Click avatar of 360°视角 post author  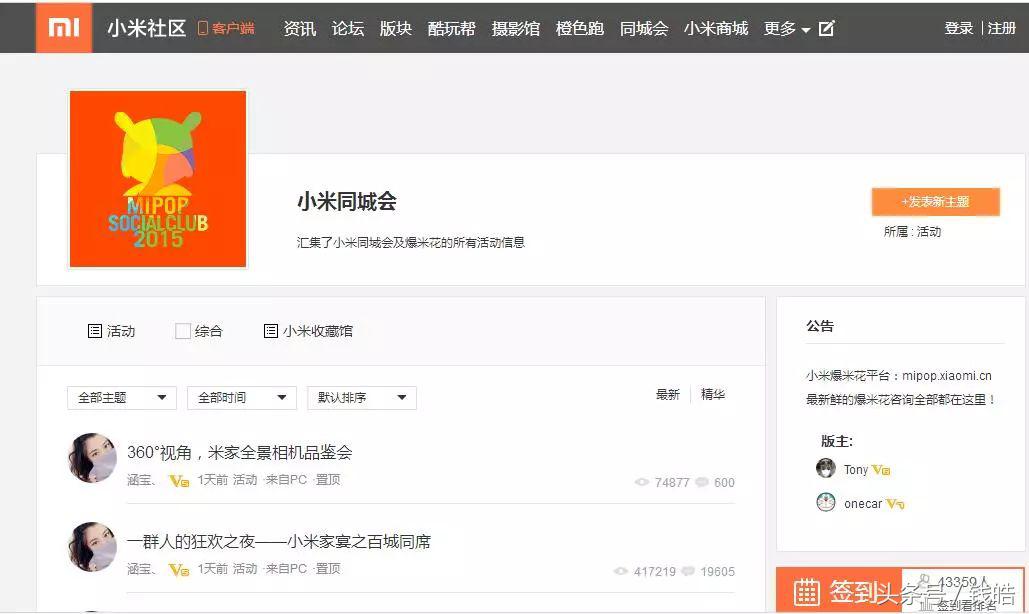93,458
